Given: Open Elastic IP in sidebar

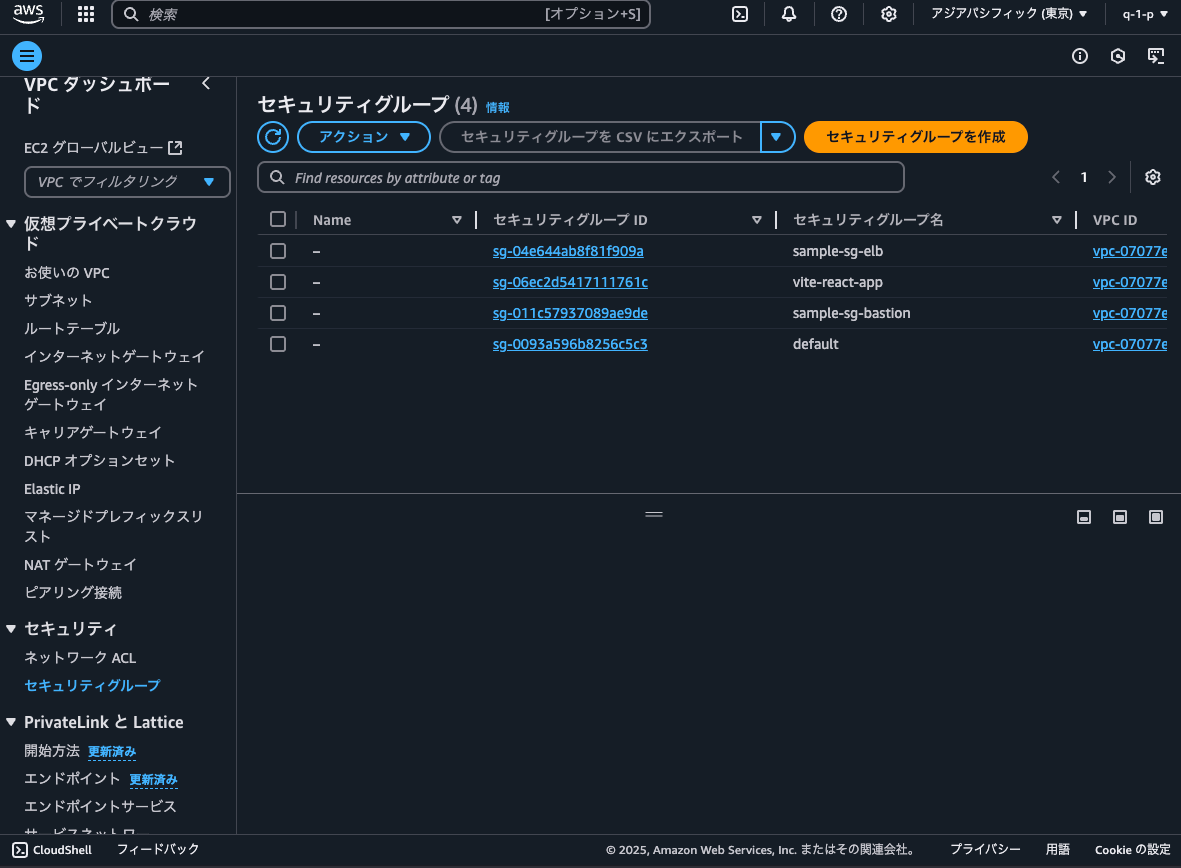Looking at the screenshot, I should [52, 489].
